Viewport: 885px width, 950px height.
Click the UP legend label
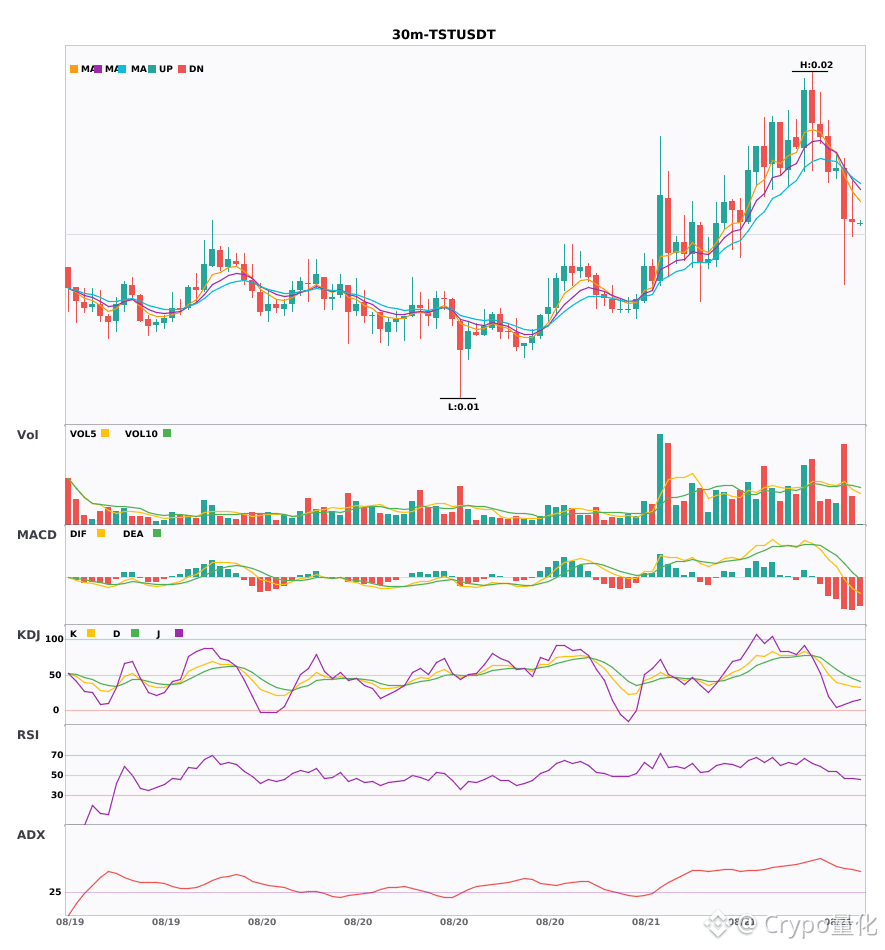pyautogui.click(x=166, y=69)
